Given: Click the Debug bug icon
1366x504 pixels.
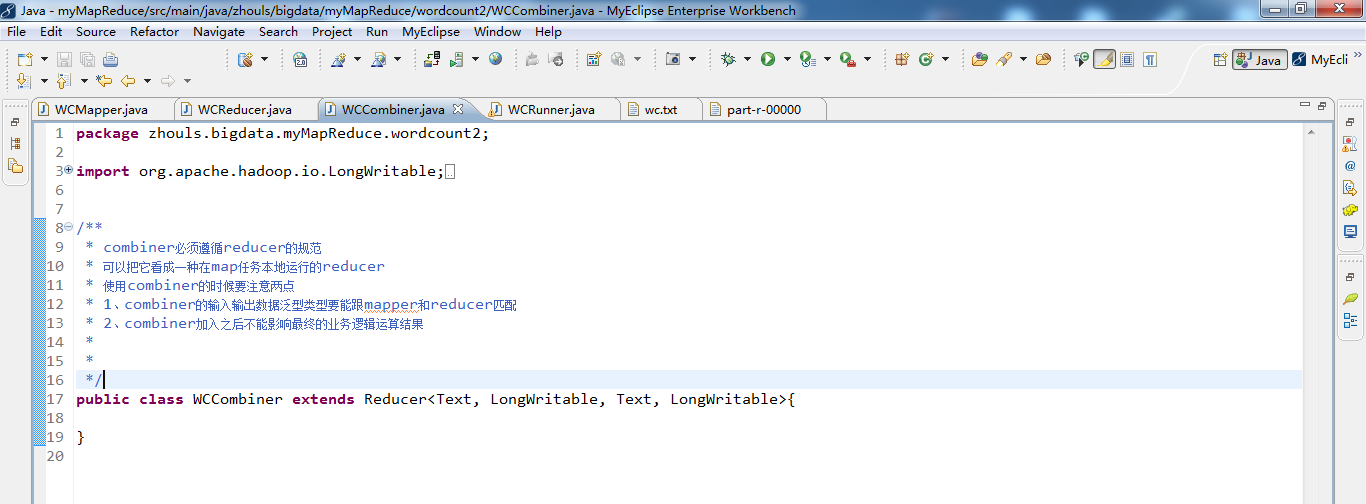Looking at the screenshot, I should tap(728, 60).
